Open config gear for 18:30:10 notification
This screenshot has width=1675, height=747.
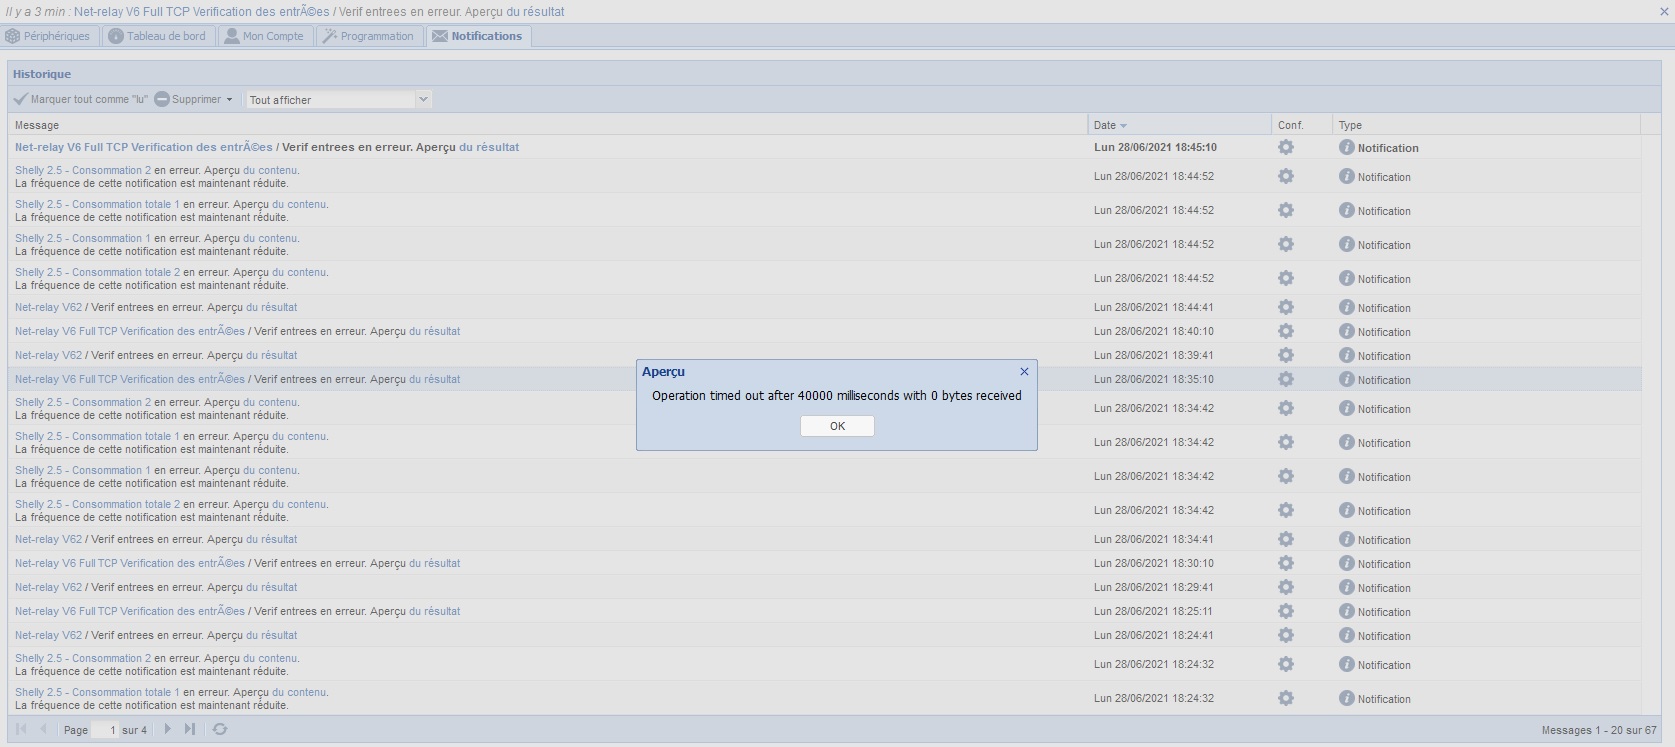click(1286, 563)
